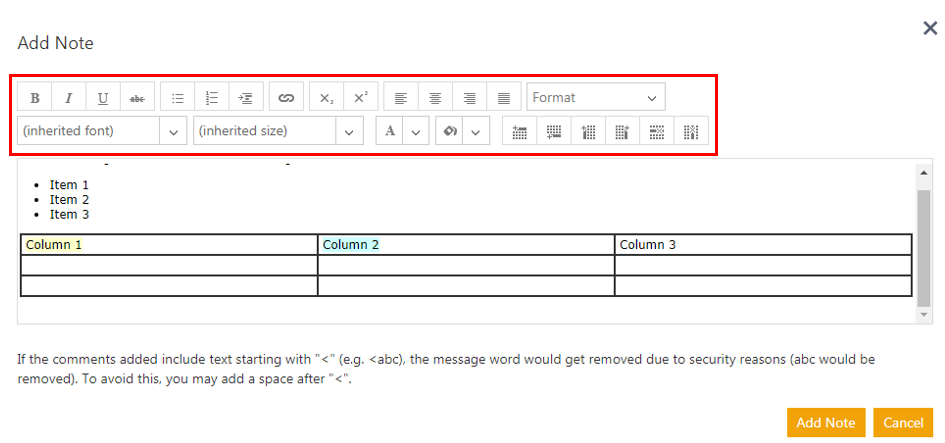The width and height of the screenshot is (945, 443).
Task: Click the Column 2 table cell
Action: [x=465, y=245]
